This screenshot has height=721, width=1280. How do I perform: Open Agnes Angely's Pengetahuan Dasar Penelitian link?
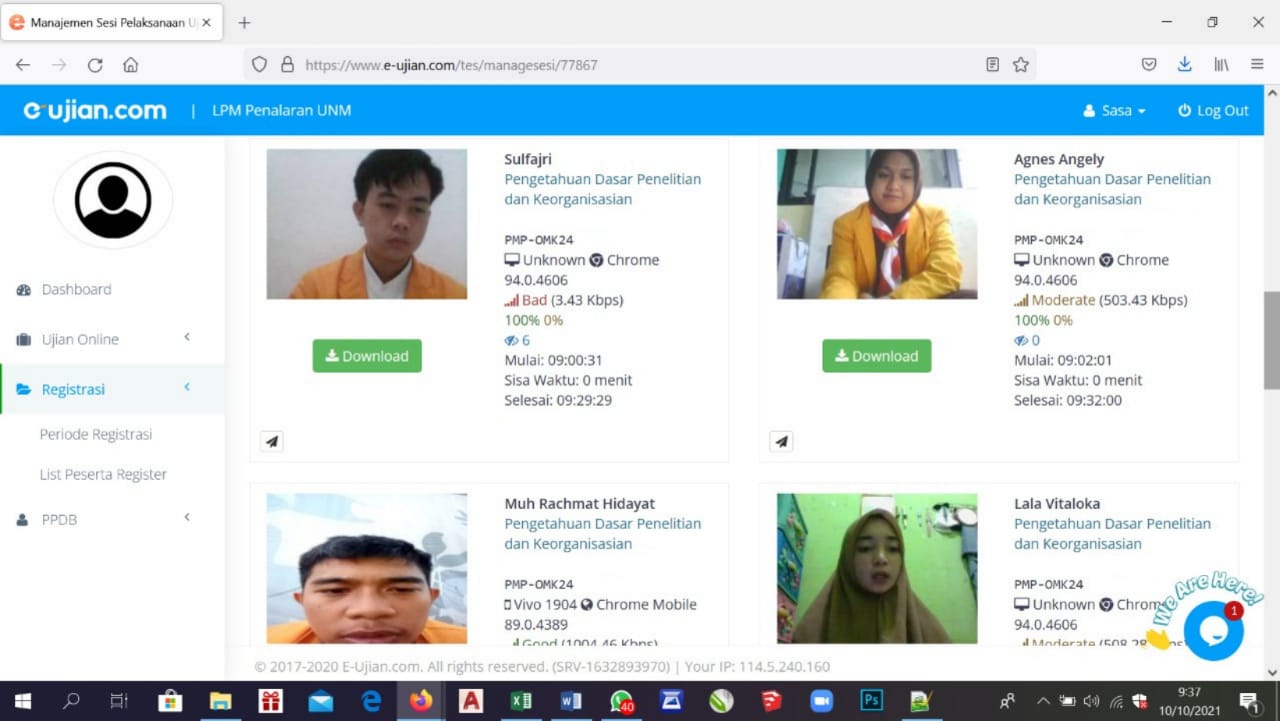point(1113,189)
